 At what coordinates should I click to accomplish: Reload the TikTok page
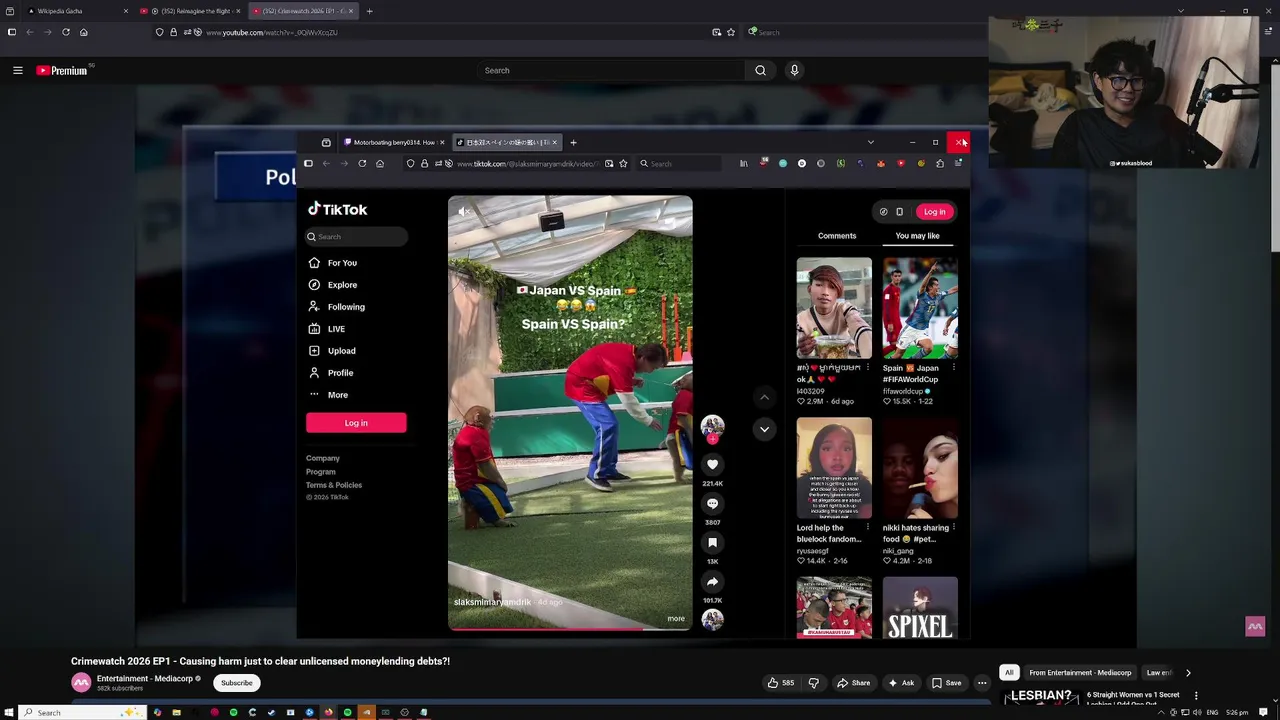tap(362, 164)
